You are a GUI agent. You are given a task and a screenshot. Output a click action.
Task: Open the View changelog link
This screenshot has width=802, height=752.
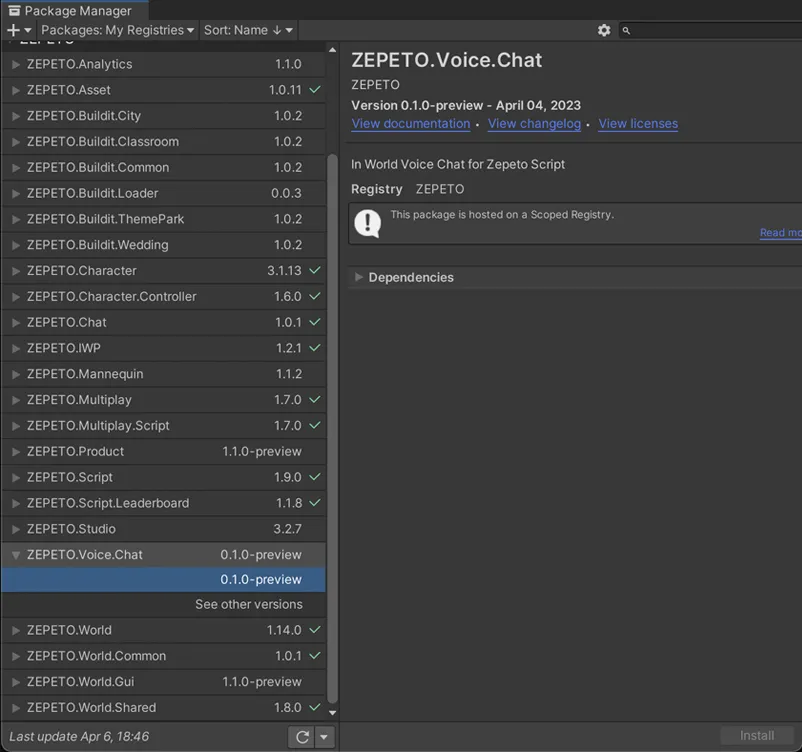pyautogui.click(x=534, y=124)
